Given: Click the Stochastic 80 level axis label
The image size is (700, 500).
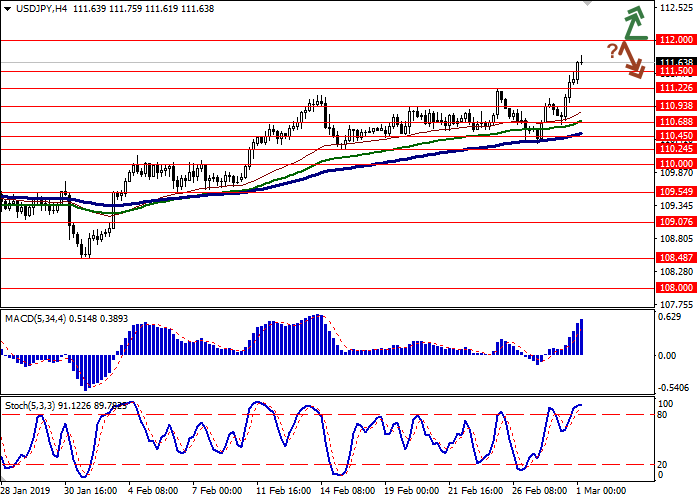Looking at the screenshot, I should coord(664,414).
